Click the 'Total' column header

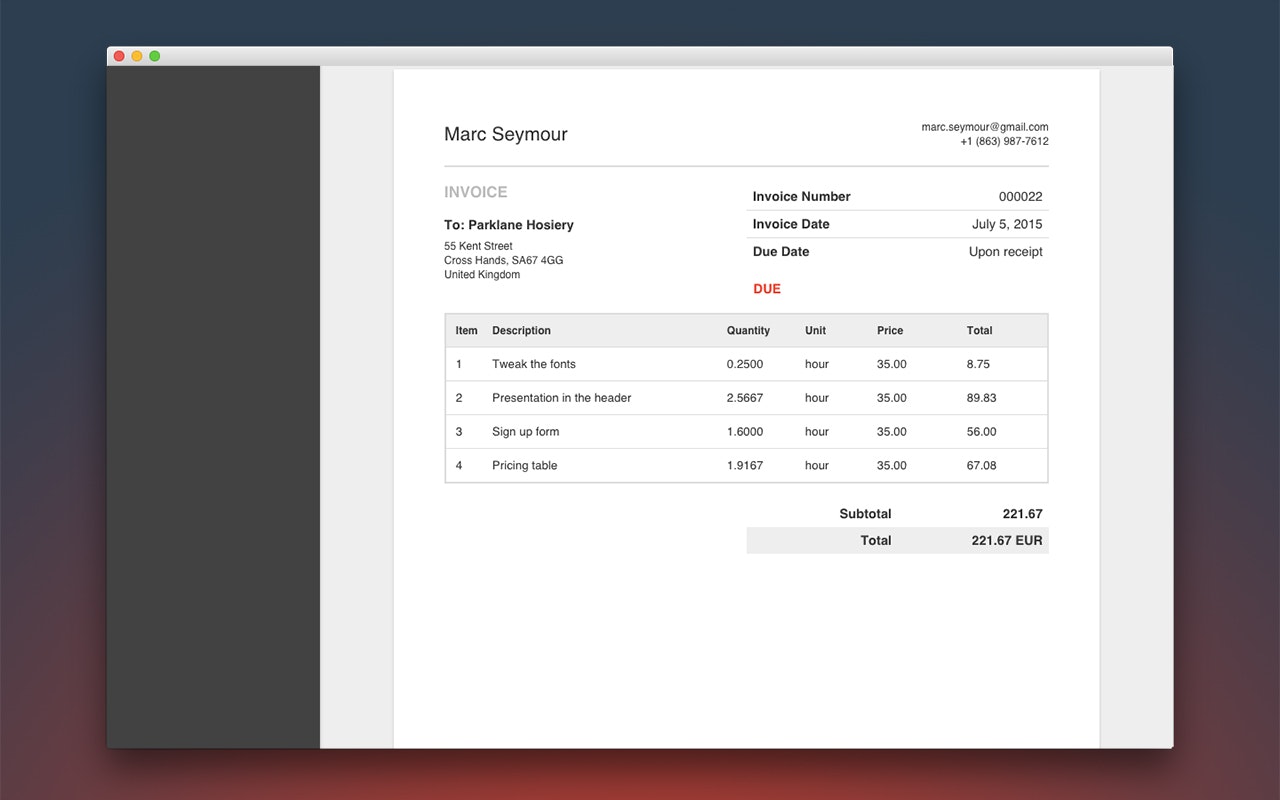coord(980,331)
